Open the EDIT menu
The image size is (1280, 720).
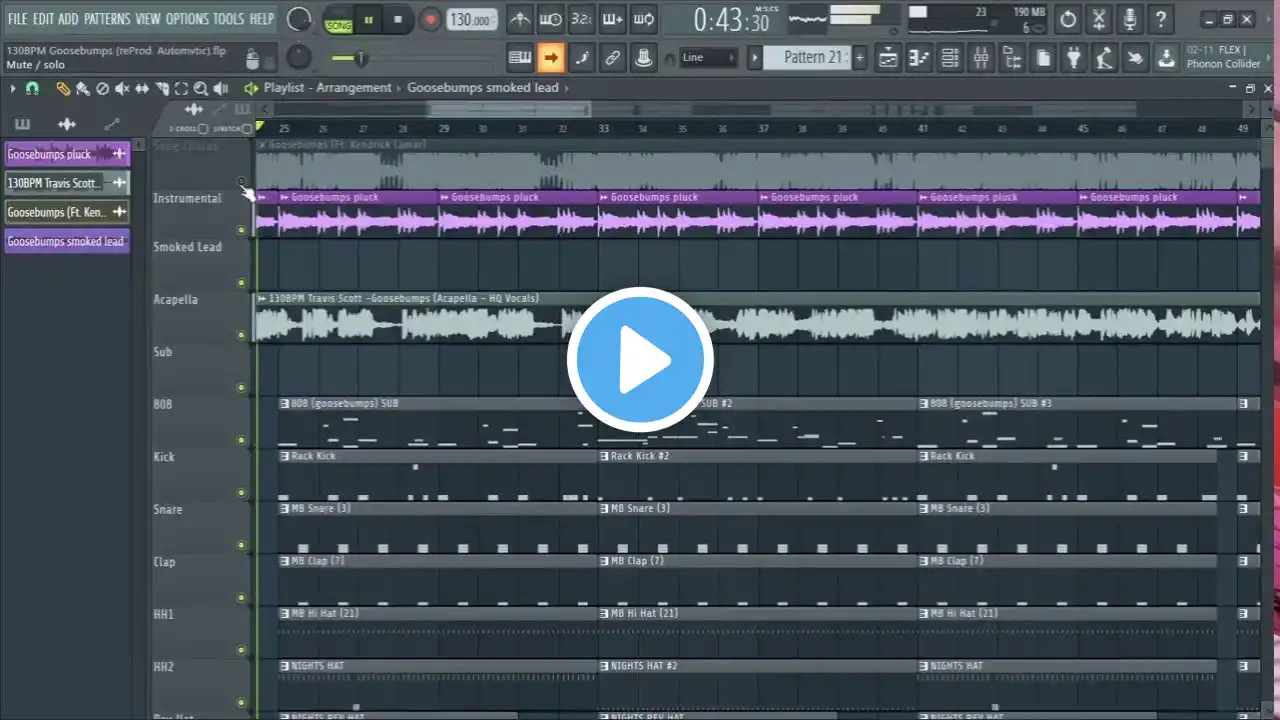pos(44,19)
